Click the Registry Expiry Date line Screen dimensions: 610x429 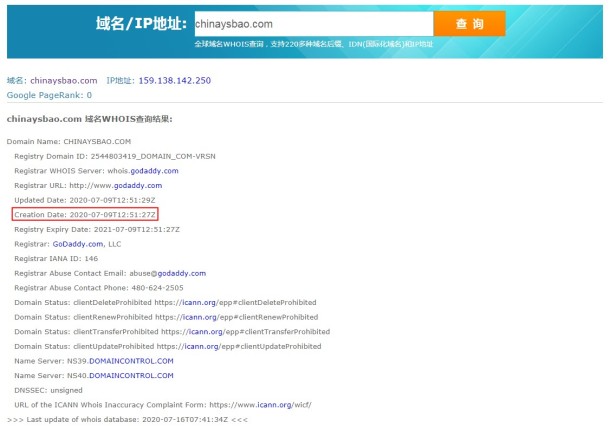coord(97,229)
